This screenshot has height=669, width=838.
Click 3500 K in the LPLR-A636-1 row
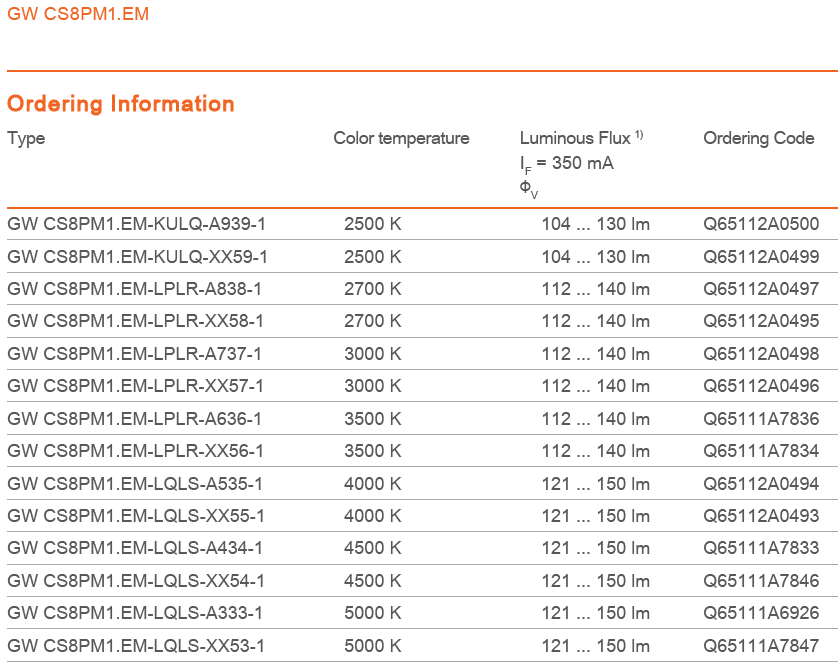373,418
